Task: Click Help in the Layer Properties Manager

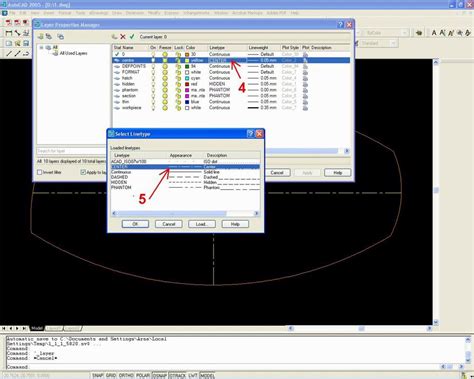Action: coord(338,173)
